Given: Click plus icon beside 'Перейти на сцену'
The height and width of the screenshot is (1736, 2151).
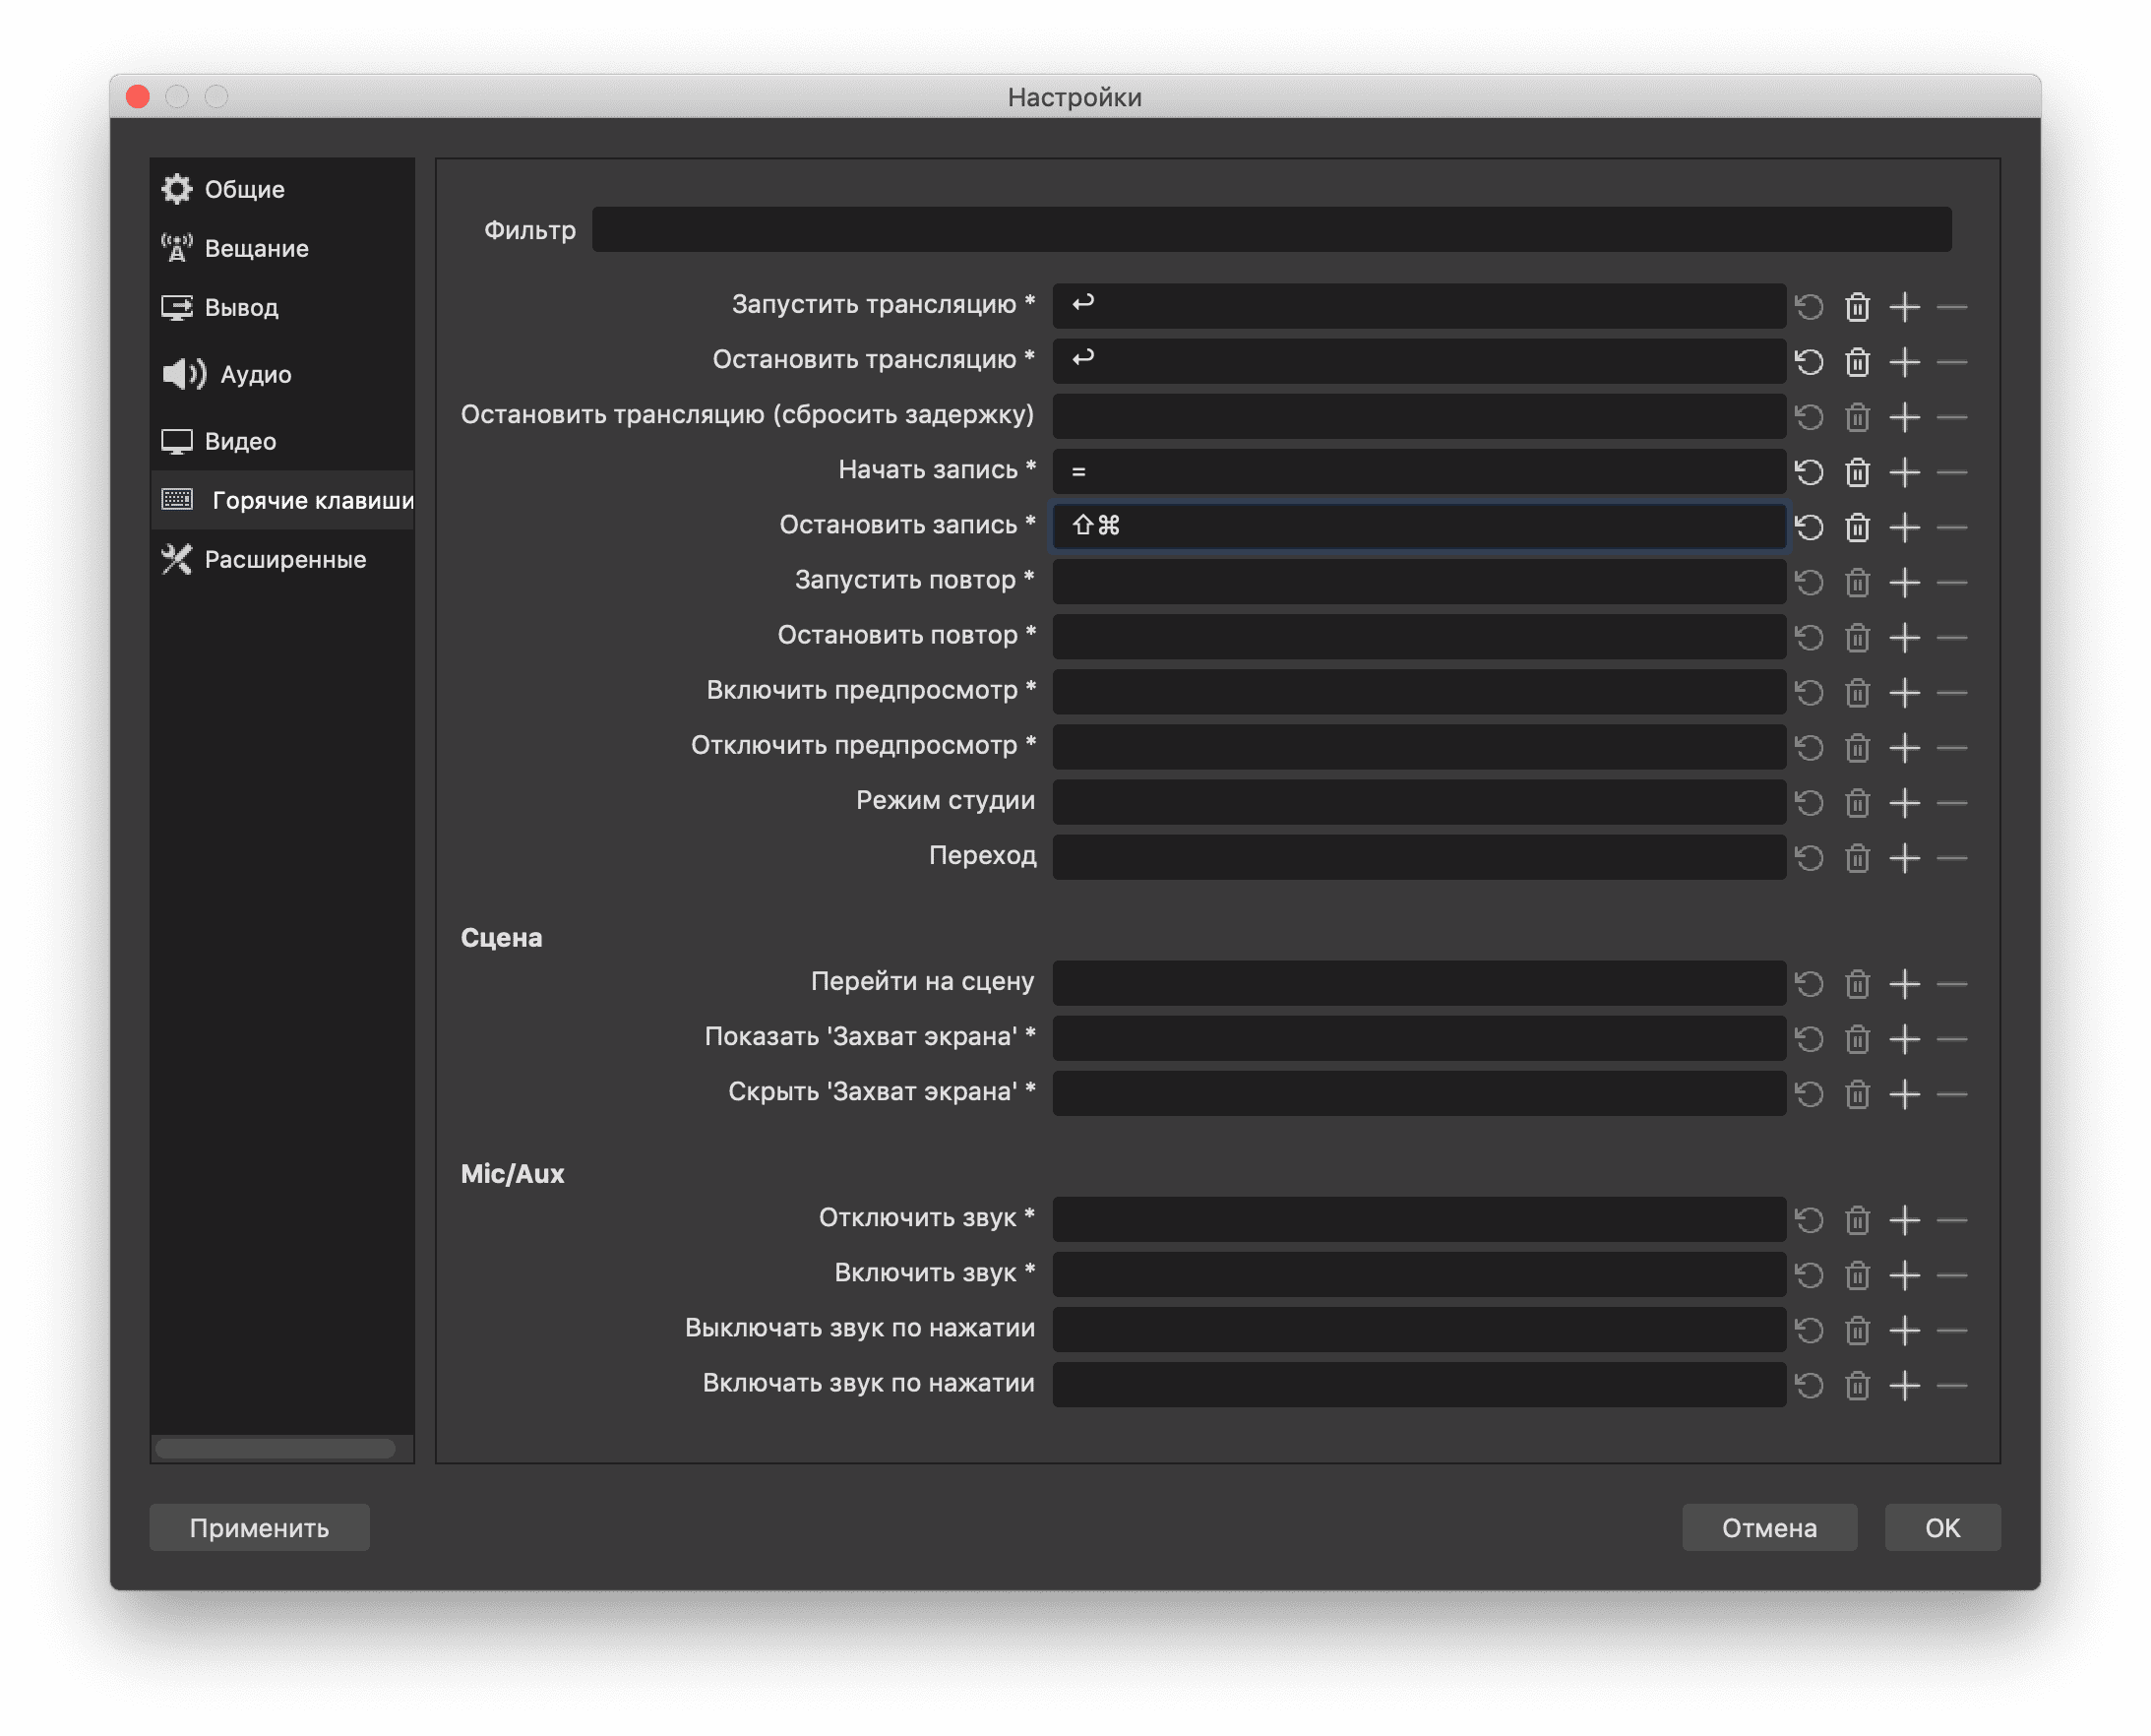Looking at the screenshot, I should click(x=1904, y=984).
